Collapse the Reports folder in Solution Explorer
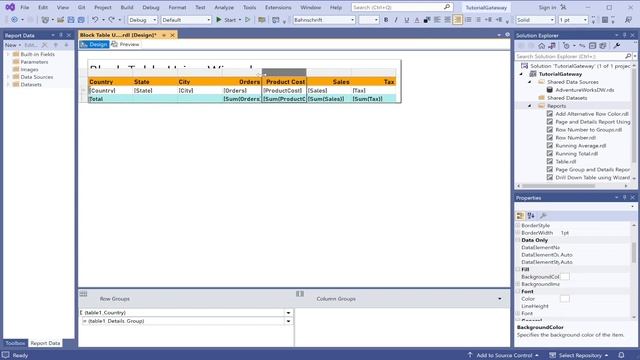The image size is (640, 360). [x=530, y=106]
